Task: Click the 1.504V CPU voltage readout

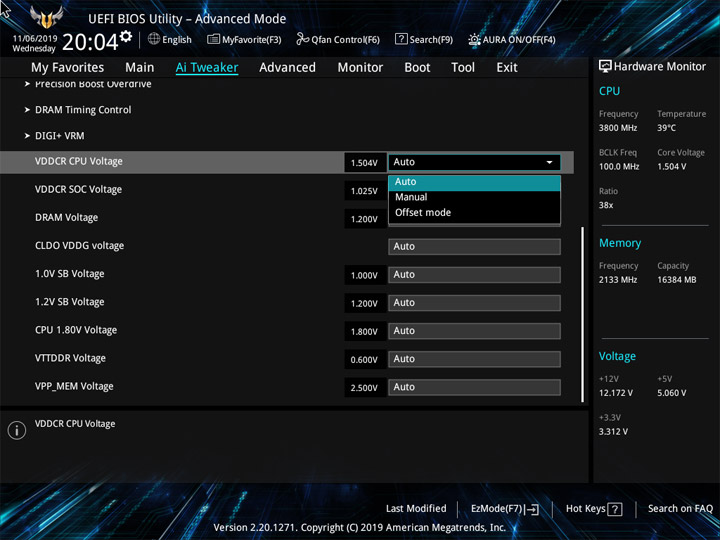Action: click(x=364, y=163)
